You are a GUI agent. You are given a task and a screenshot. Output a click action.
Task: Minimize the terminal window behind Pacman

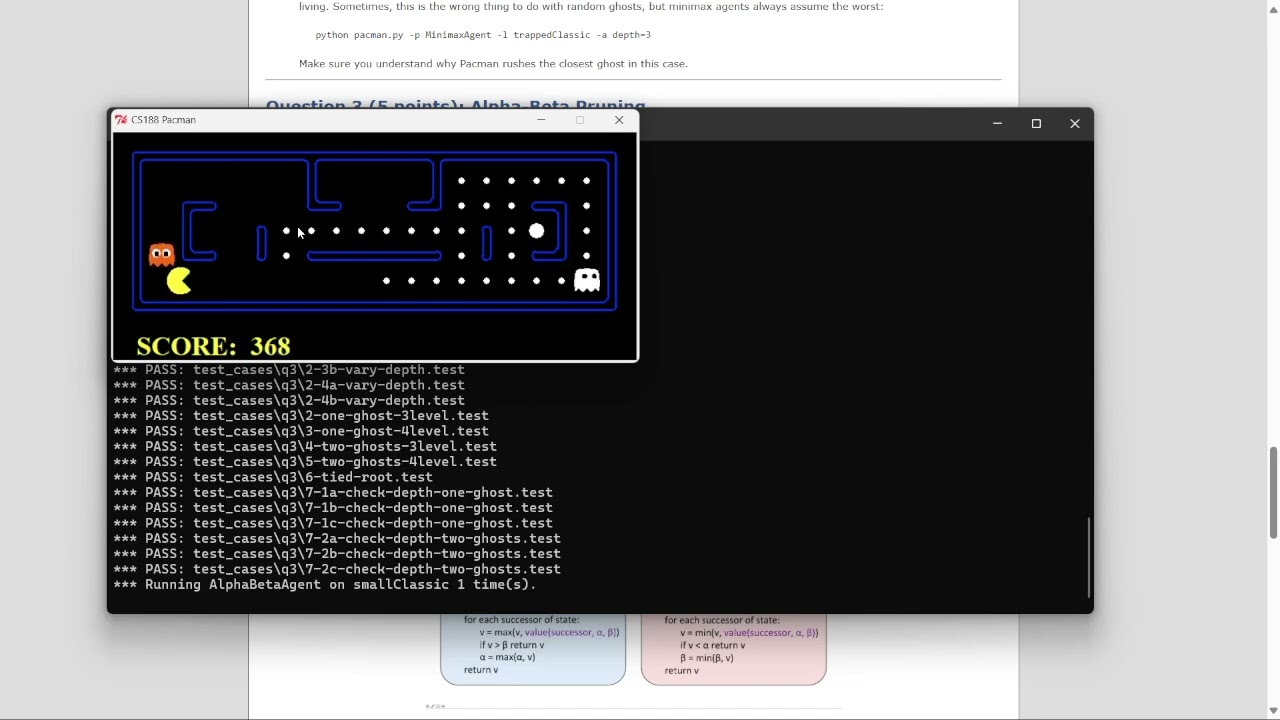tap(998, 124)
